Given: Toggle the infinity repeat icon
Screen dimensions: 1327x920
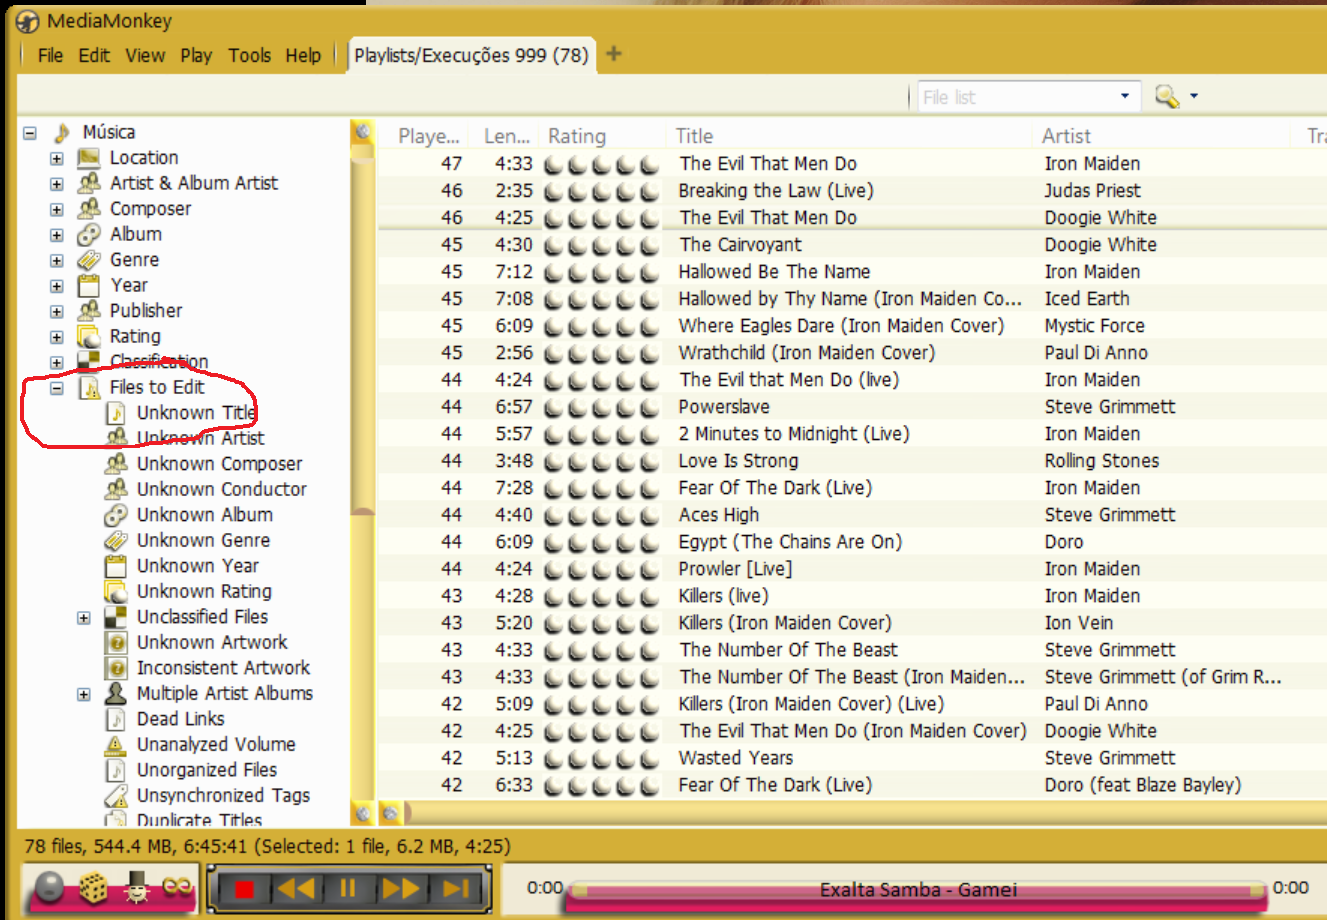Looking at the screenshot, I should pyautogui.click(x=177, y=888).
